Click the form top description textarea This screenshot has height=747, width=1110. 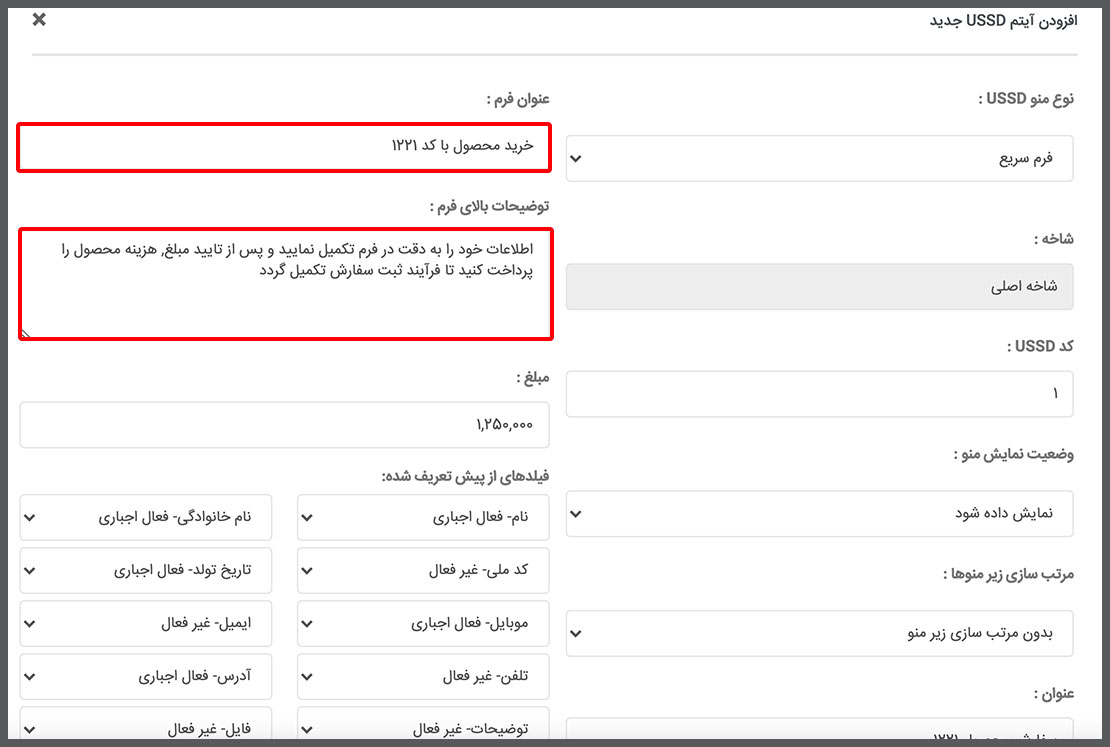[285, 284]
